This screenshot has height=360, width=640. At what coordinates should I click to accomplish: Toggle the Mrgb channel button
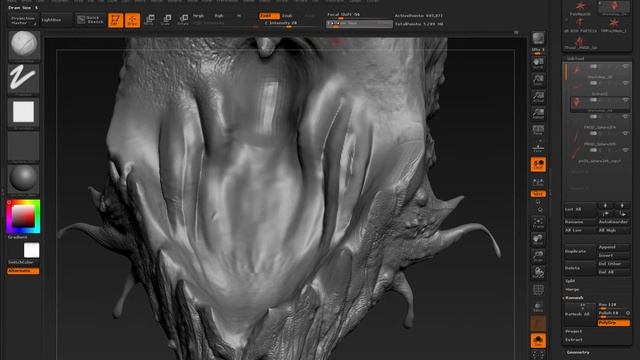point(199,16)
